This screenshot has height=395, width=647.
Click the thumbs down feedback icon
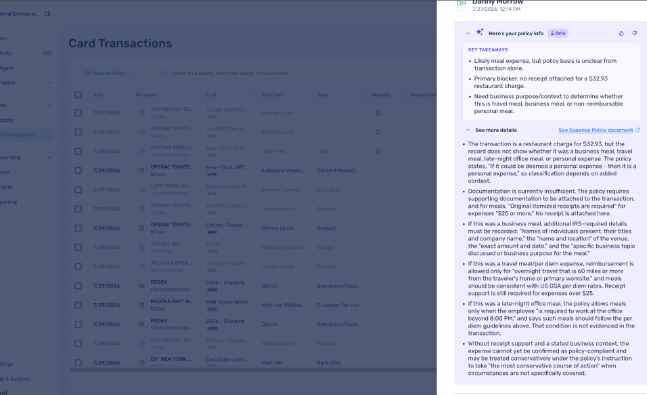(635, 33)
